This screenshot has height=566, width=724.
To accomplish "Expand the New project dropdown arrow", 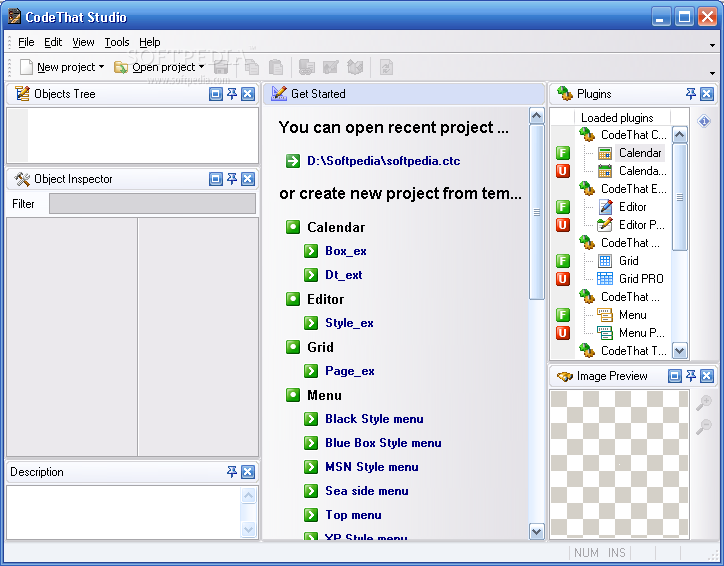I will (x=101, y=67).
